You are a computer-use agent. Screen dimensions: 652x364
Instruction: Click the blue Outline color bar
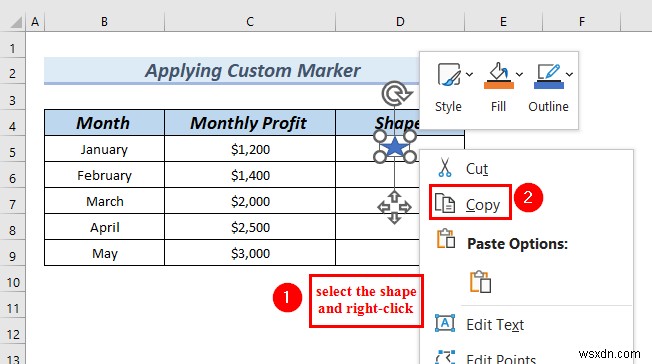pos(549,86)
